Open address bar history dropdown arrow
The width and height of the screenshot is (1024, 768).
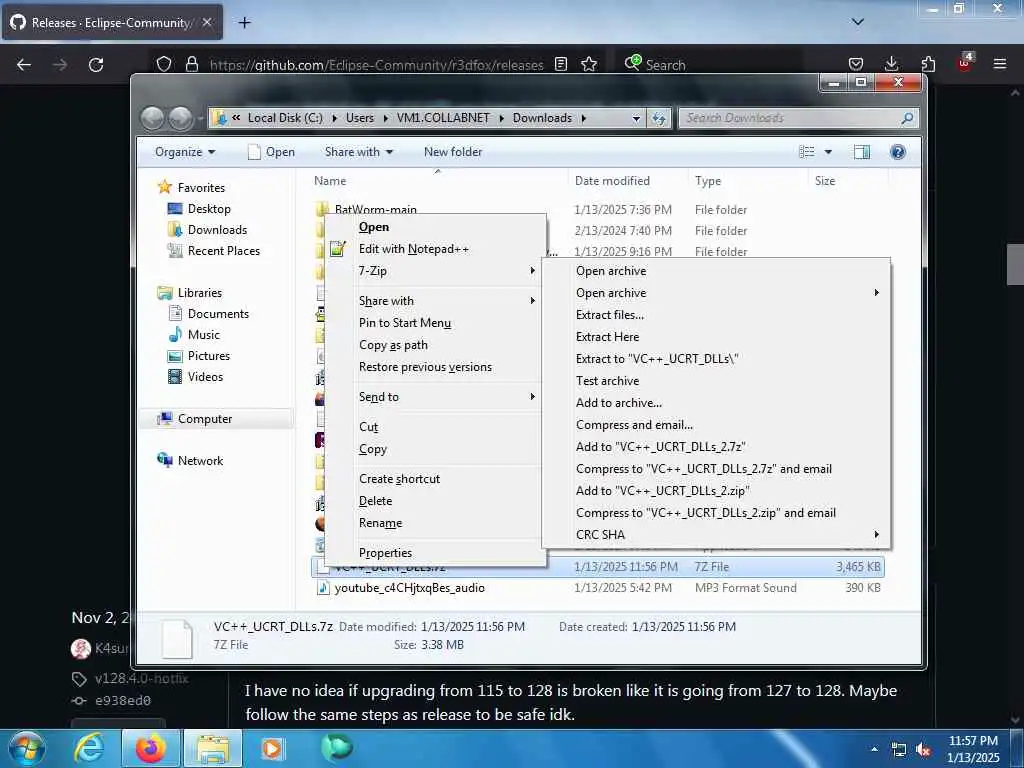(x=636, y=118)
